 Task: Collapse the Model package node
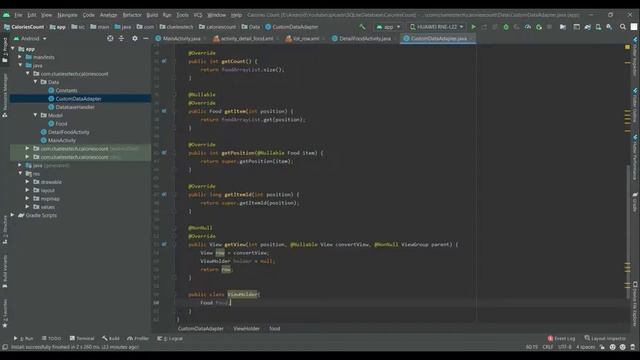[x=36, y=115]
